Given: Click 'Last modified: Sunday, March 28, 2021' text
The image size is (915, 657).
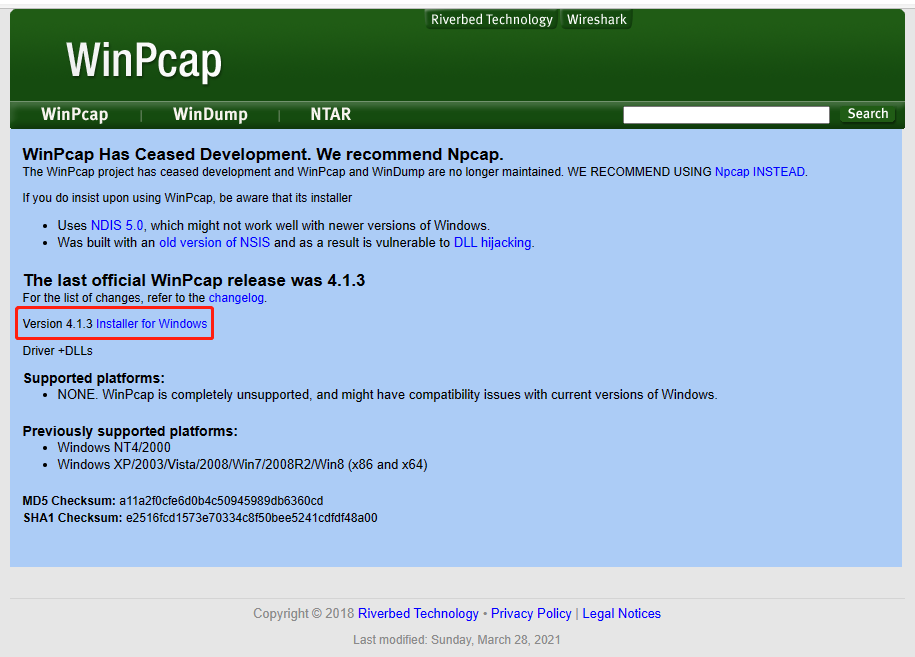Looking at the screenshot, I should pyautogui.click(x=457, y=639).
